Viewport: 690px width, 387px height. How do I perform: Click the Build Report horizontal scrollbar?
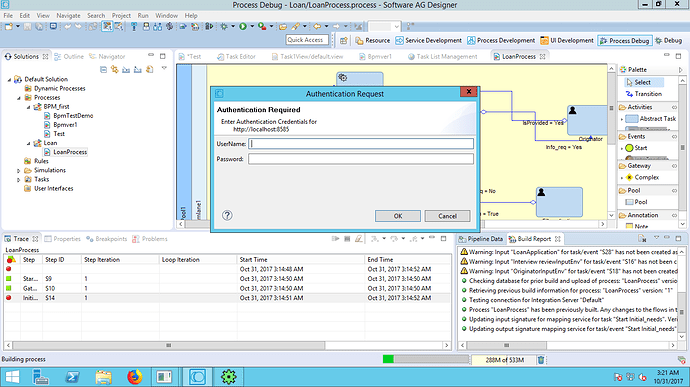(x=568, y=345)
